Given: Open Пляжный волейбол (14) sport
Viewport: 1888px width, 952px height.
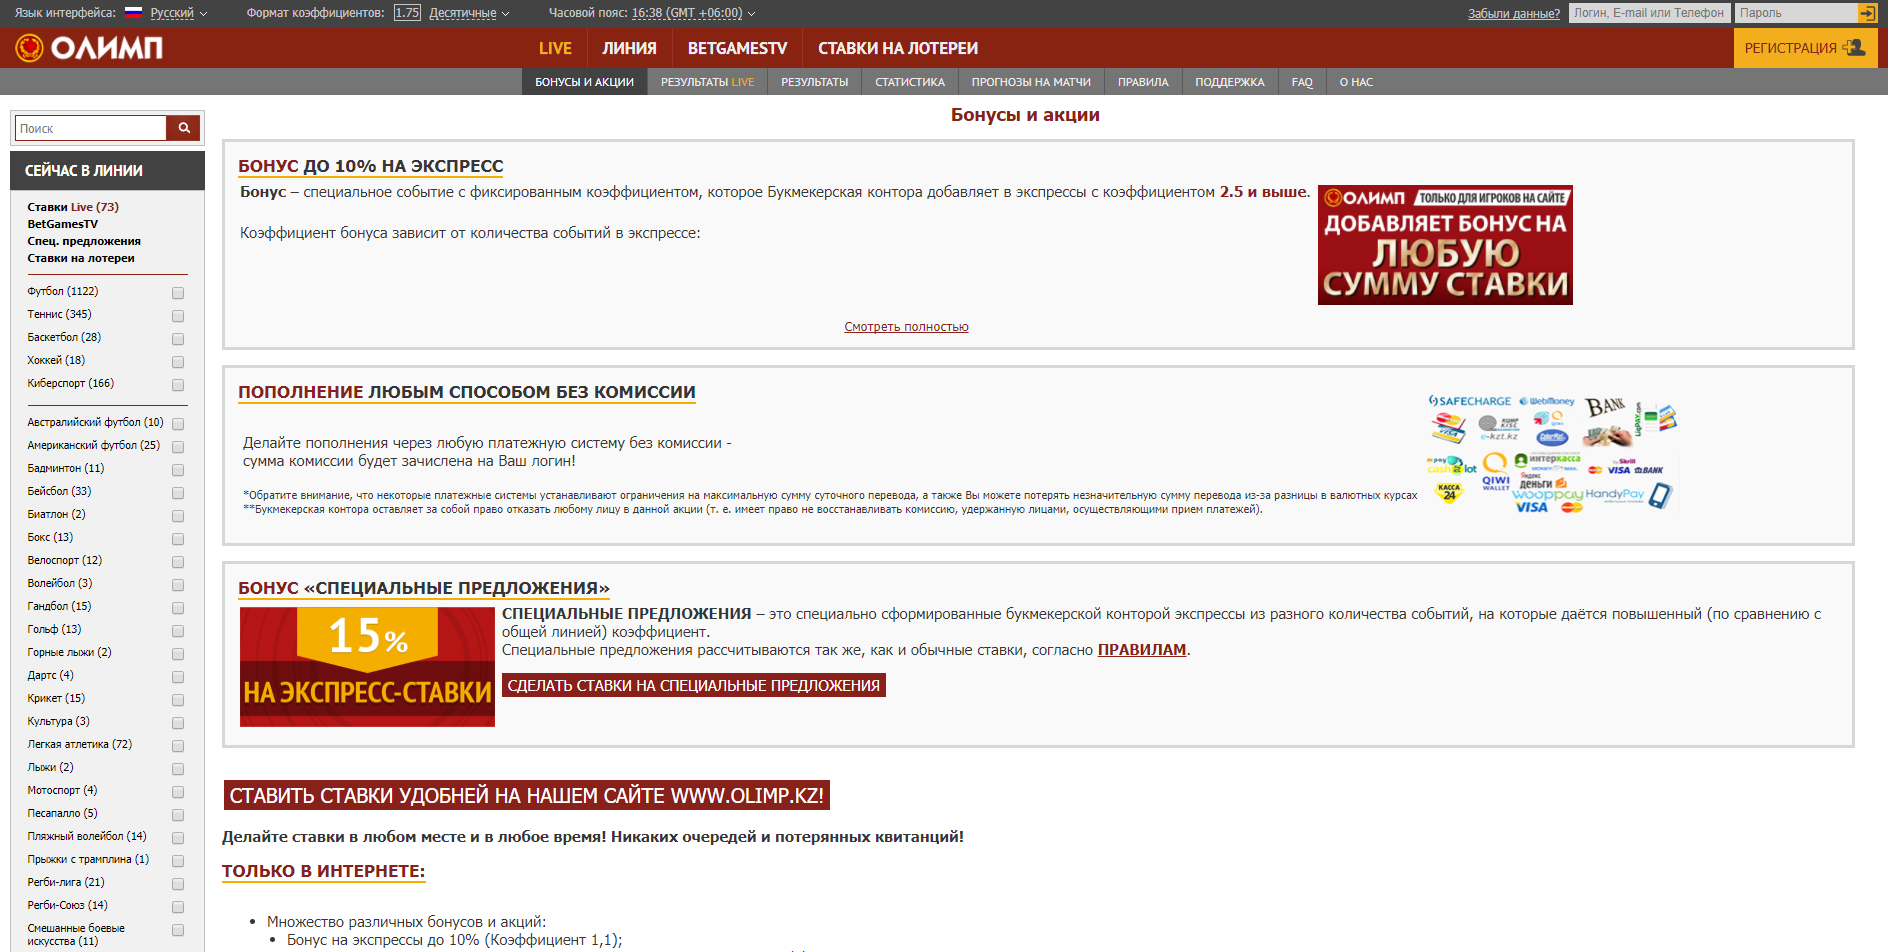Looking at the screenshot, I should point(86,836).
